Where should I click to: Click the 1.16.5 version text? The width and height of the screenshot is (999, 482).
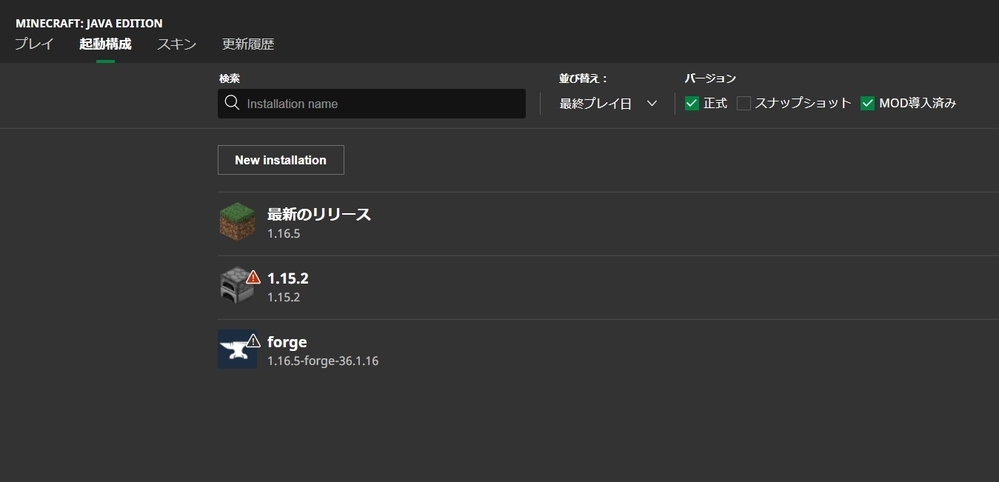tap(284, 234)
